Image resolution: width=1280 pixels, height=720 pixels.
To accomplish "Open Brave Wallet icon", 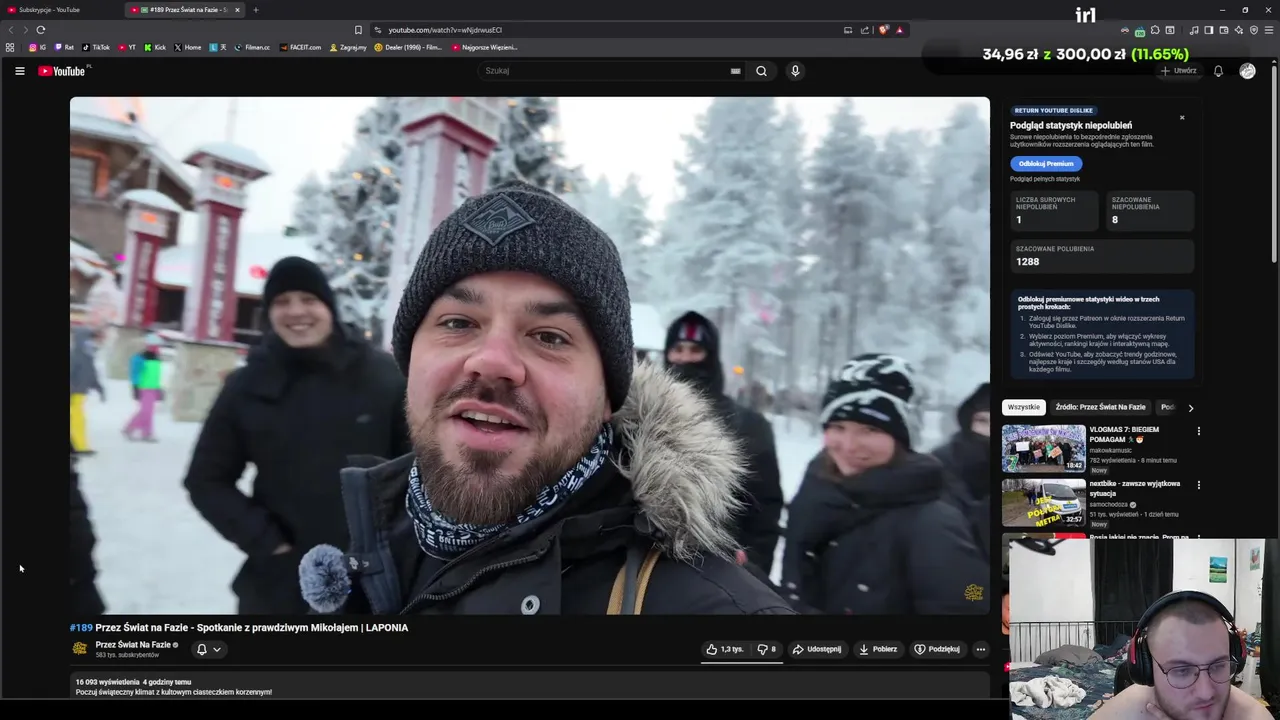I will pos(1224,30).
